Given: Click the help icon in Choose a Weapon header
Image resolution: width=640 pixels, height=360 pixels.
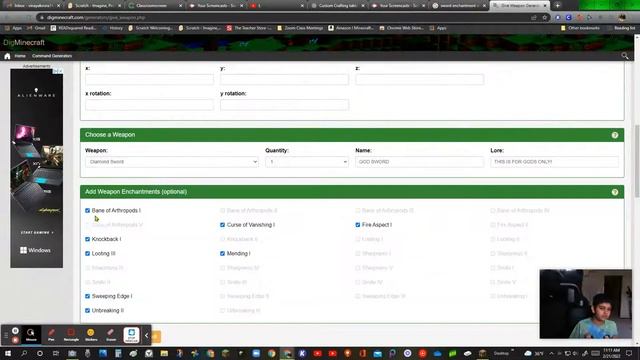Looking at the screenshot, I should click(615, 135).
